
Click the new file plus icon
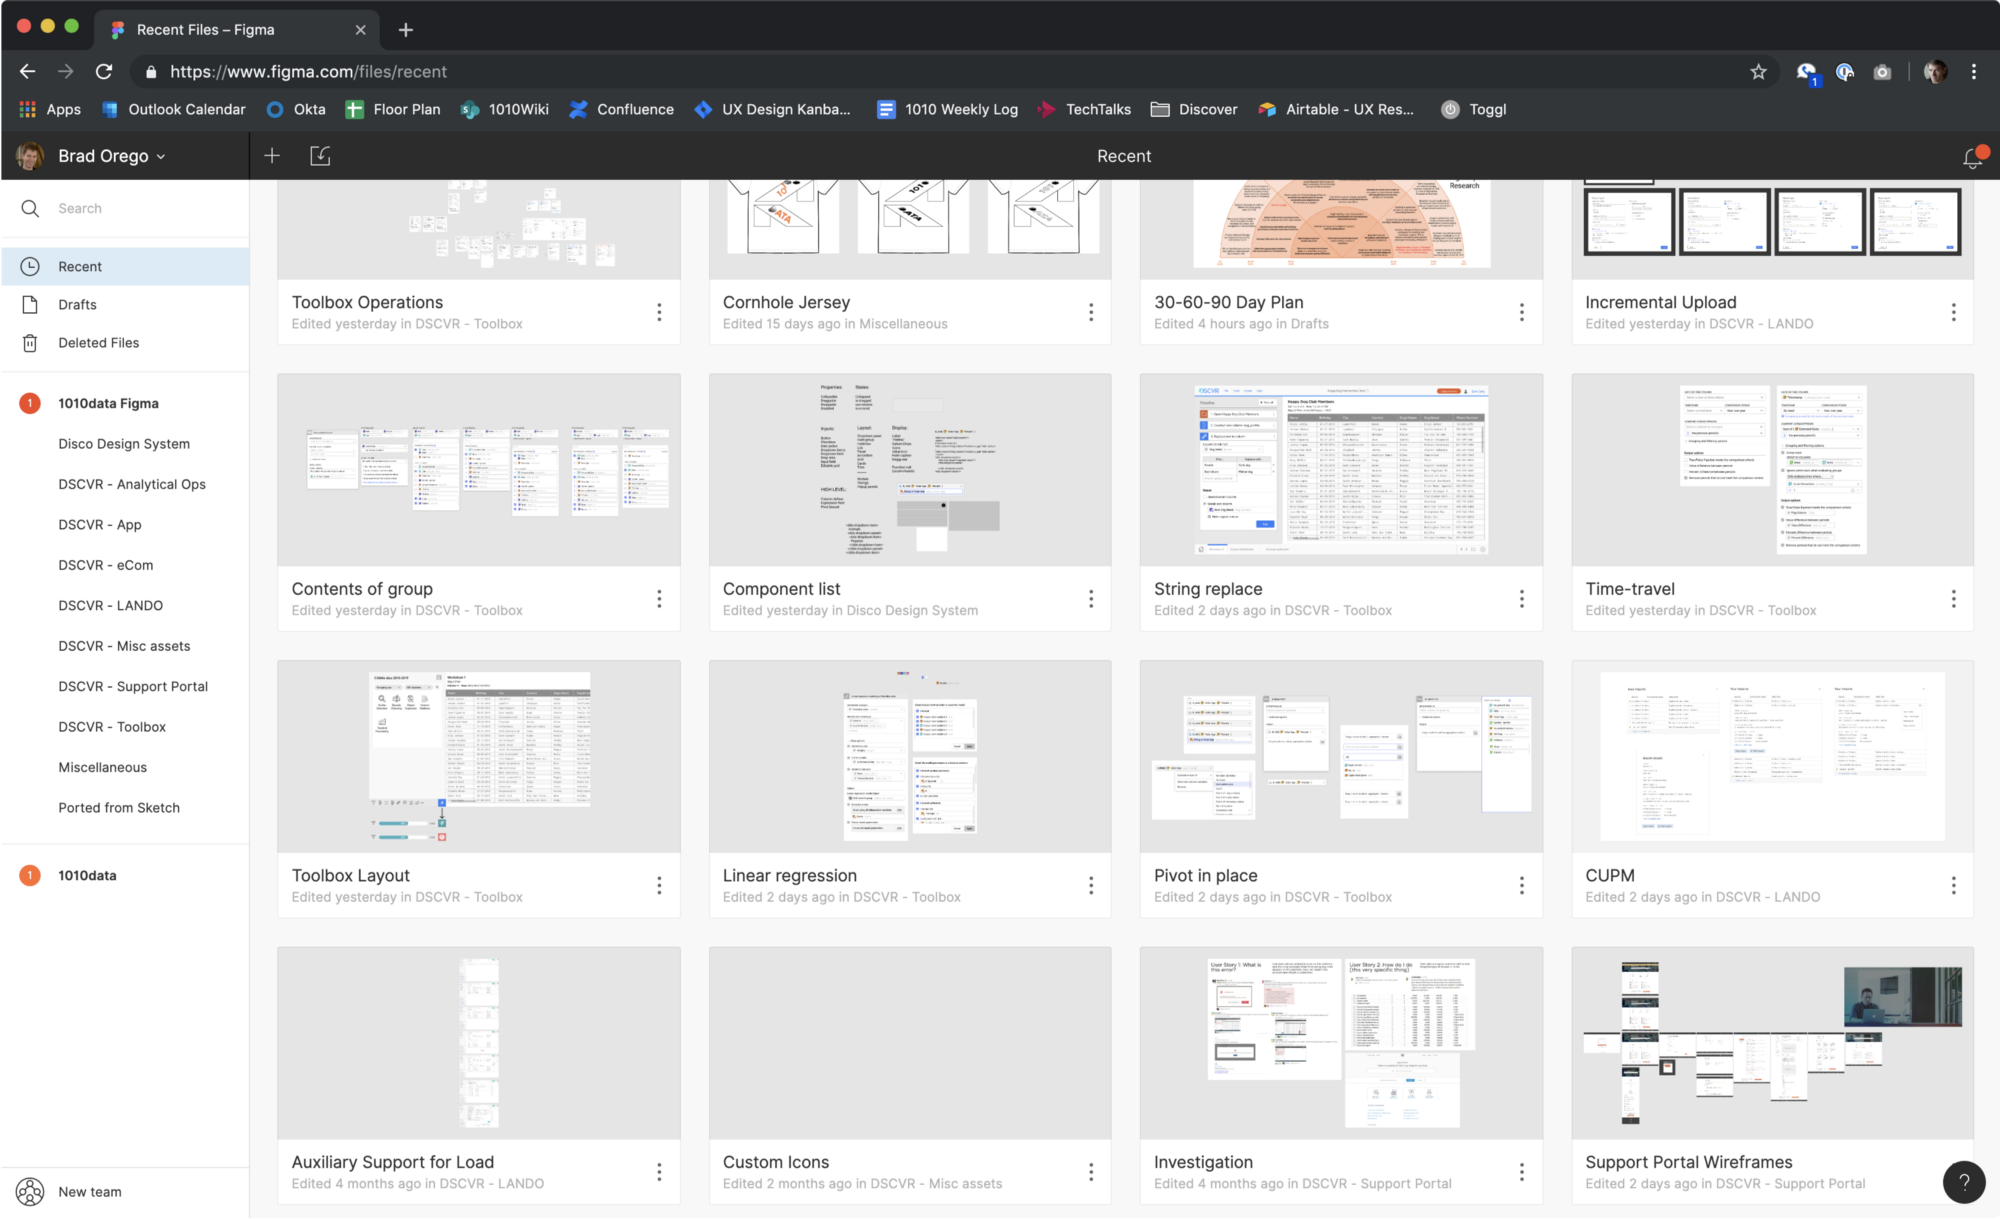(x=272, y=156)
